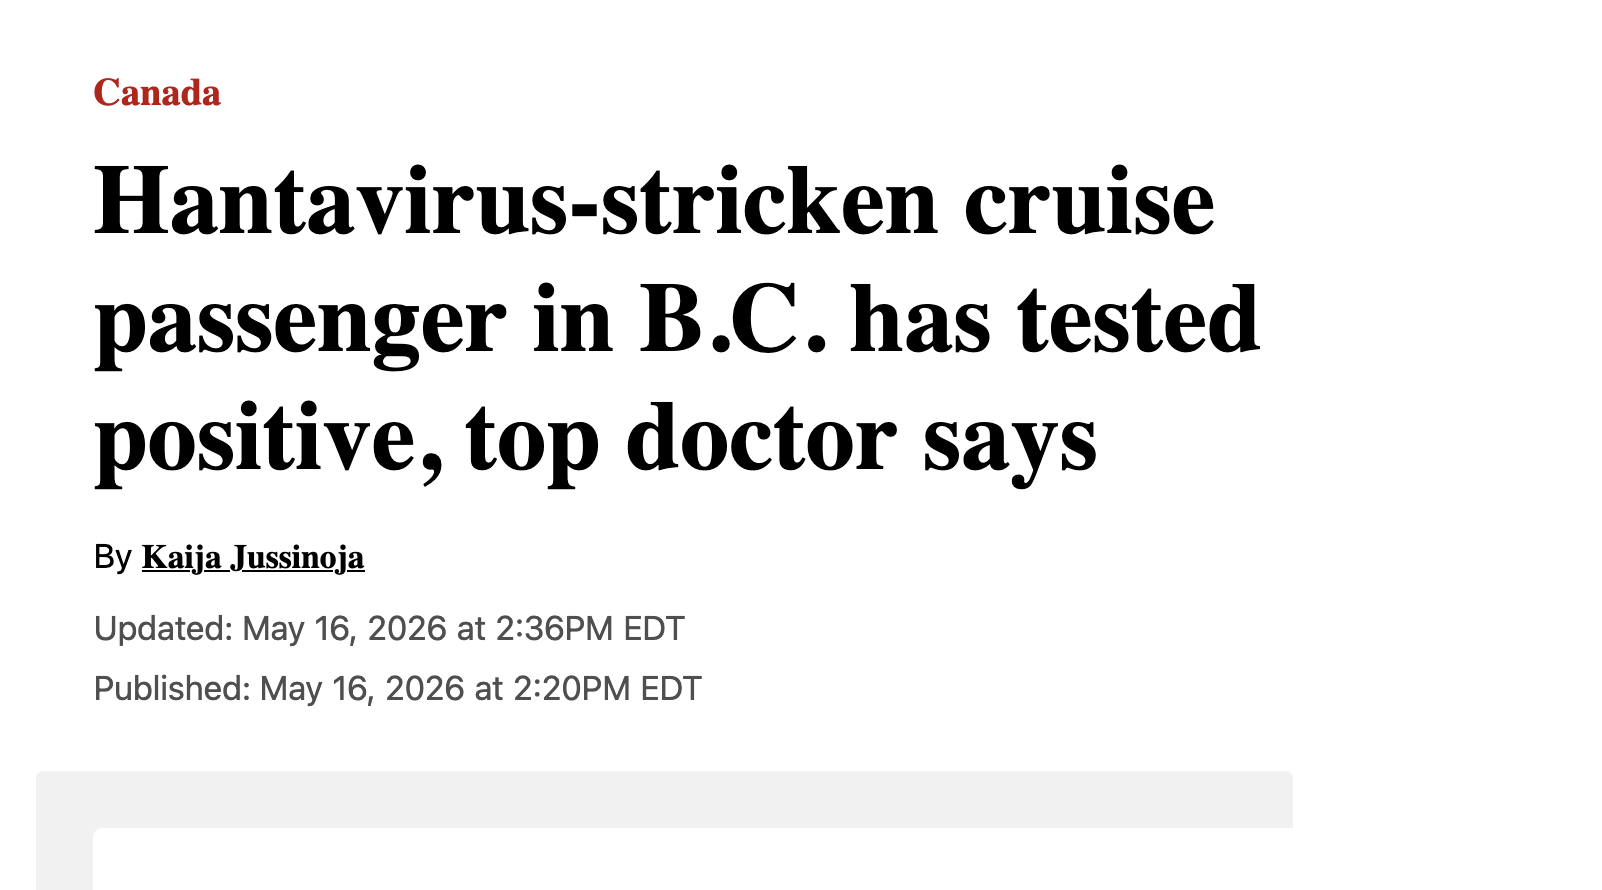Click "May 16, 2026" in the Published line
This screenshot has height=890, width=1602.
pyautogui.click(x=362, y=689)
